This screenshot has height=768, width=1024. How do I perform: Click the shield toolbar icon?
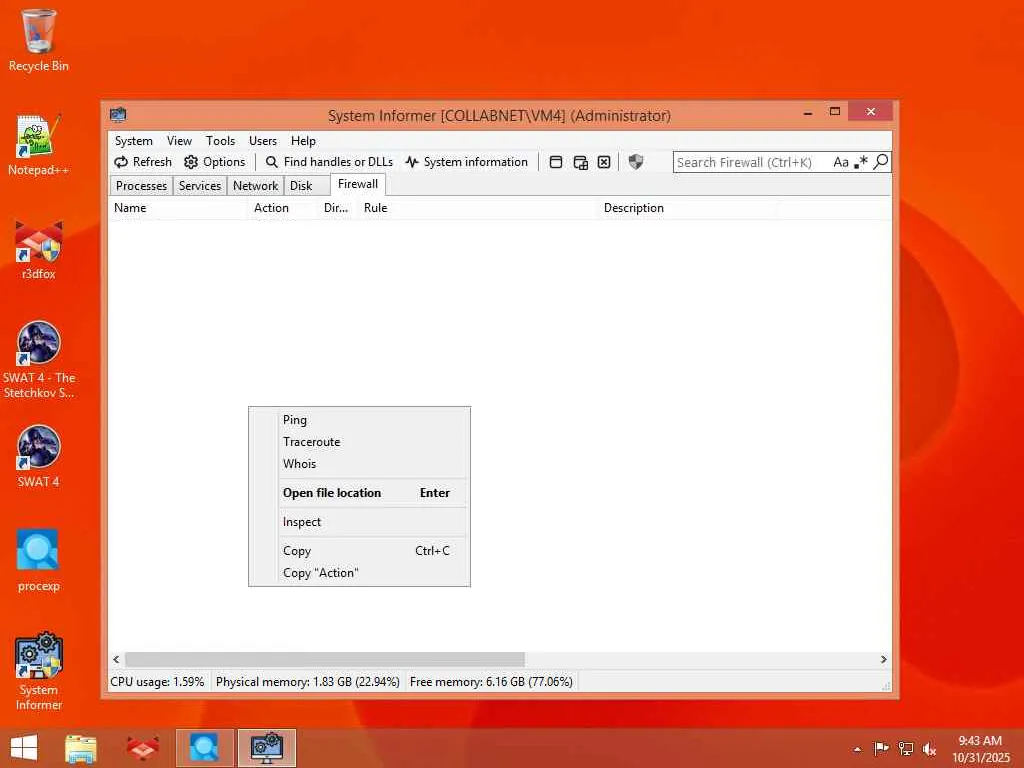[x=635, y=162]
